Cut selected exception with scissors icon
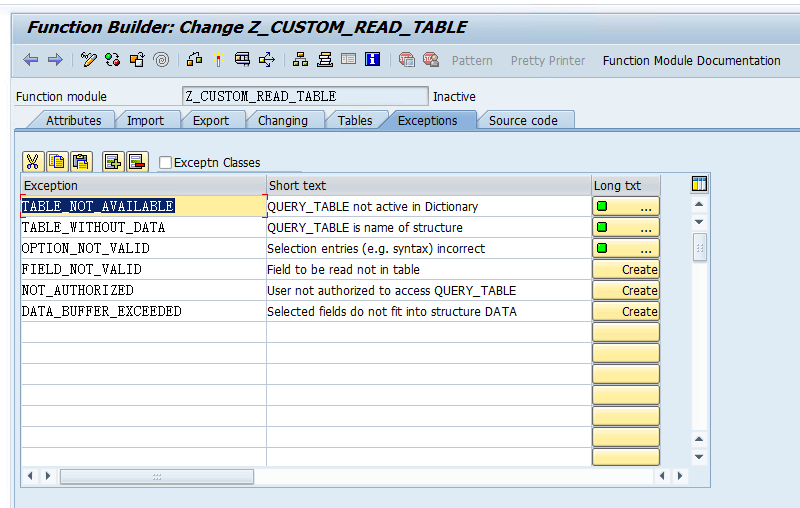The width and height of the screenshot is (800, 508). click(x=33, y=162)
